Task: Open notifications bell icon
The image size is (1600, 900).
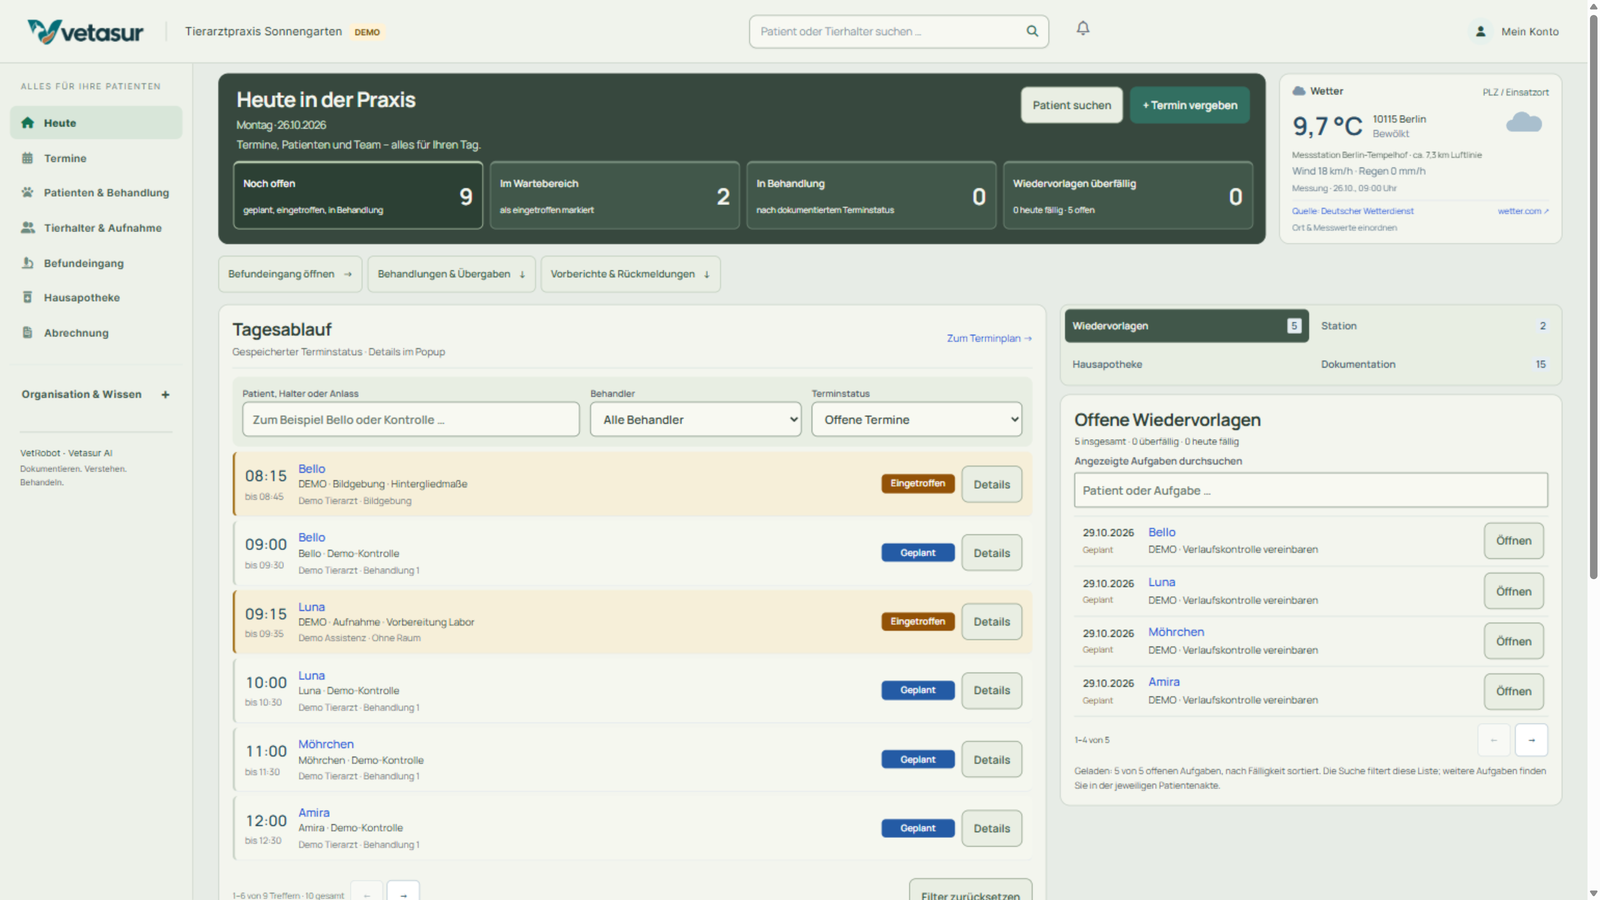Action: coord(1083,29)
